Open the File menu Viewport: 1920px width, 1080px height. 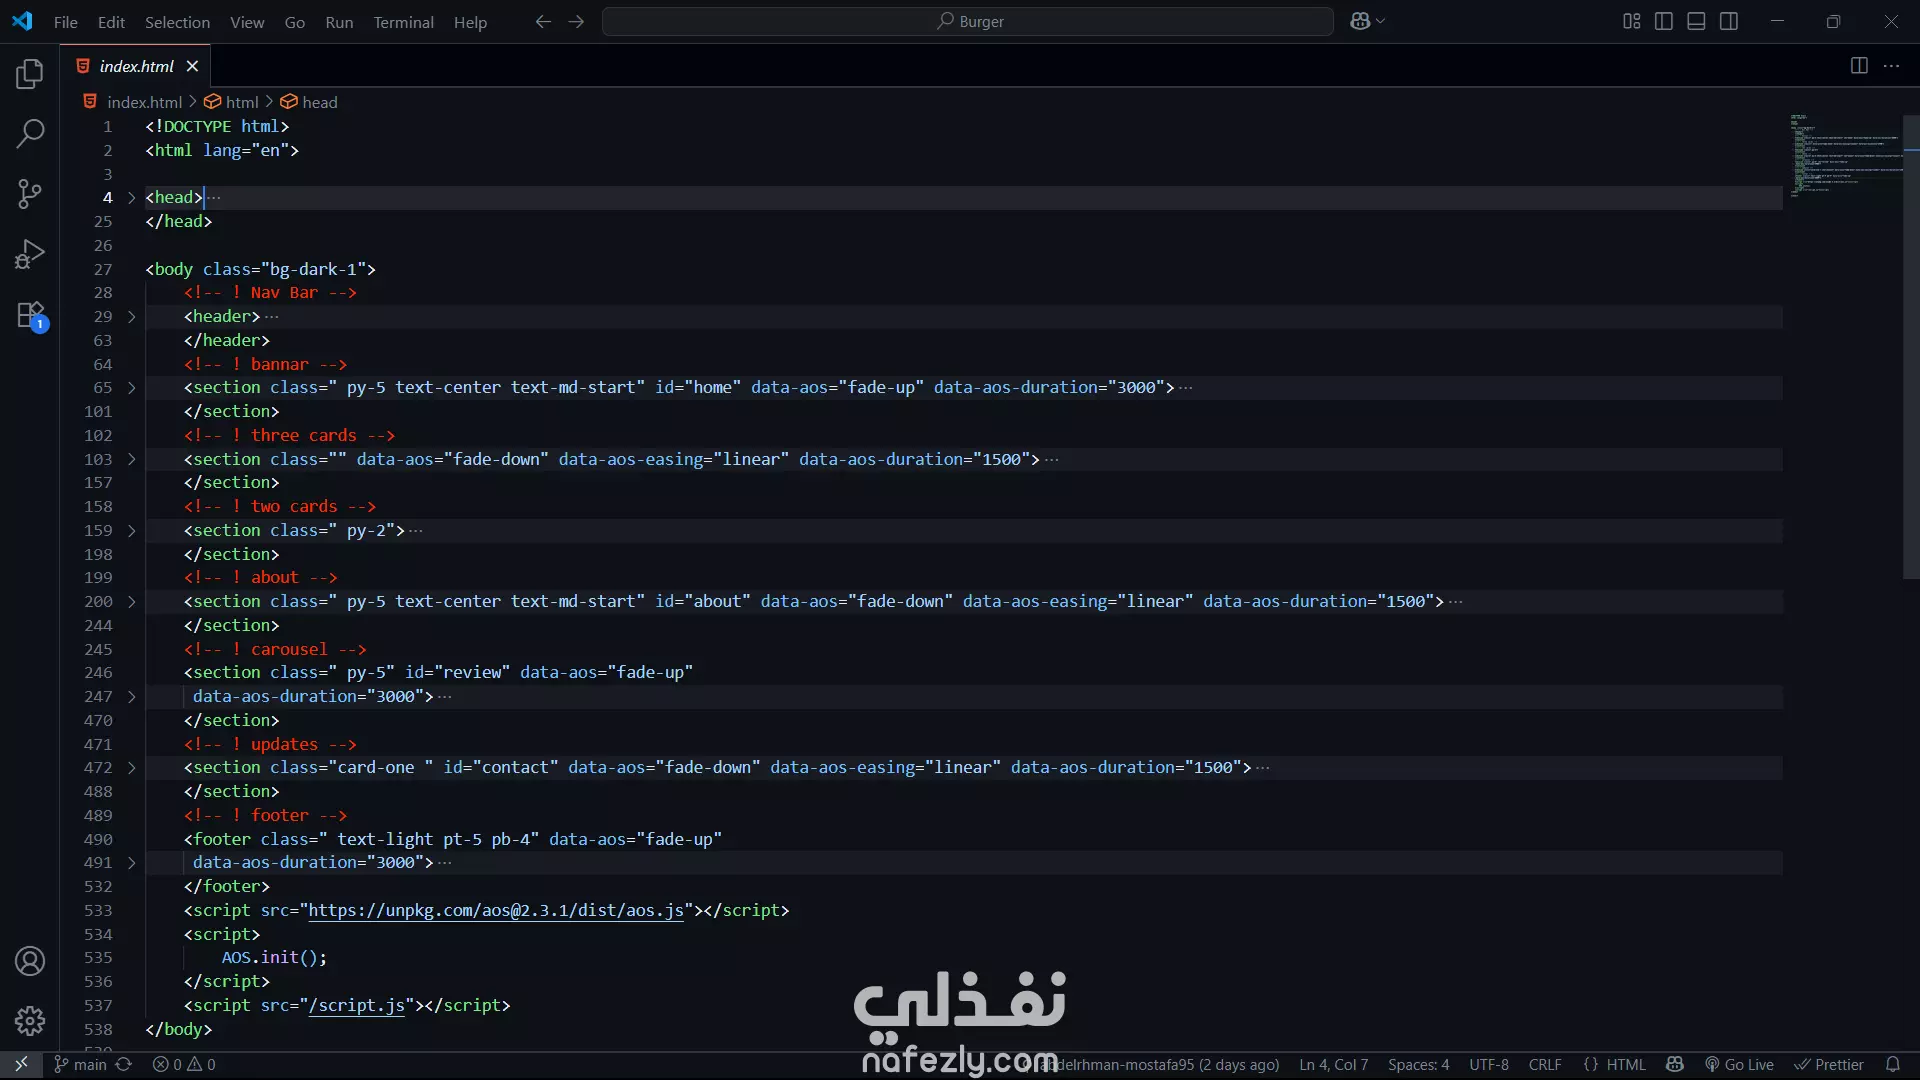65,22
